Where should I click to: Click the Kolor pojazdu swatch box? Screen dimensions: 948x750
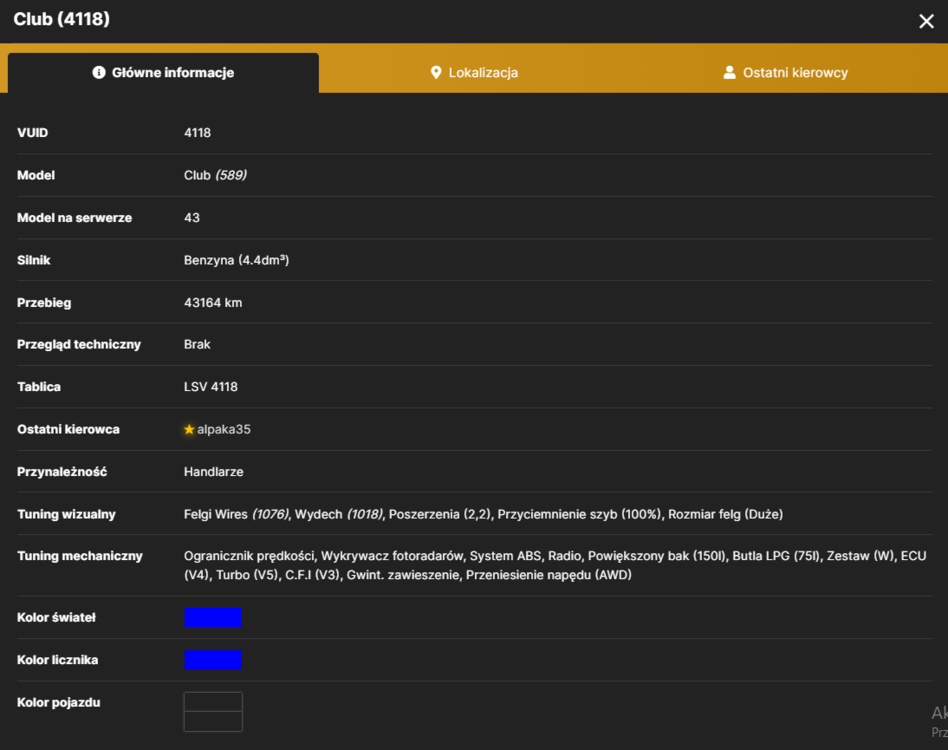click(213, 711)
